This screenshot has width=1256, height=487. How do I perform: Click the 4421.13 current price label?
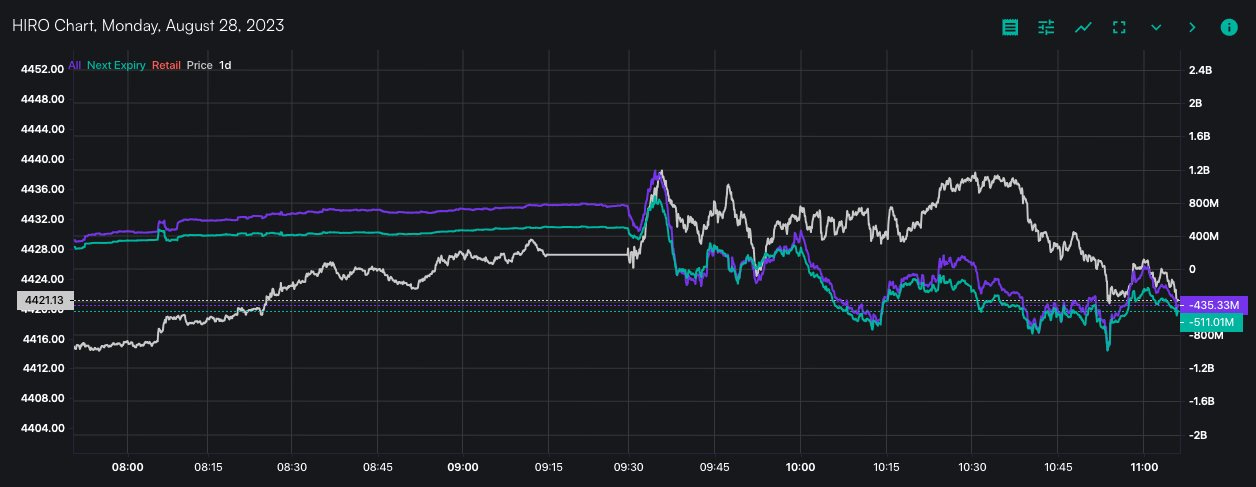[44, 300]
